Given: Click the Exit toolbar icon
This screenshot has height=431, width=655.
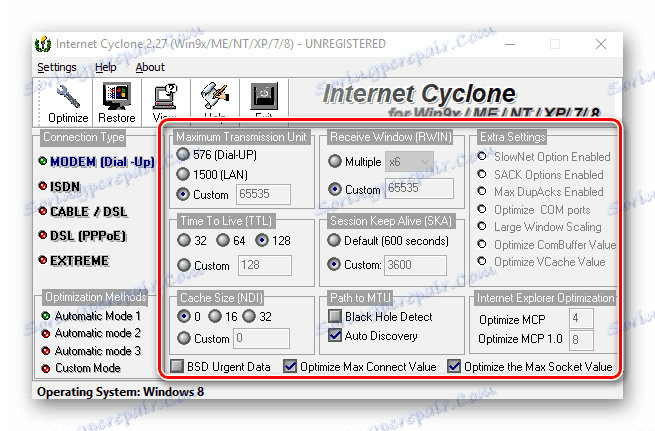Looking at the screenshot, I should (264, 96).
